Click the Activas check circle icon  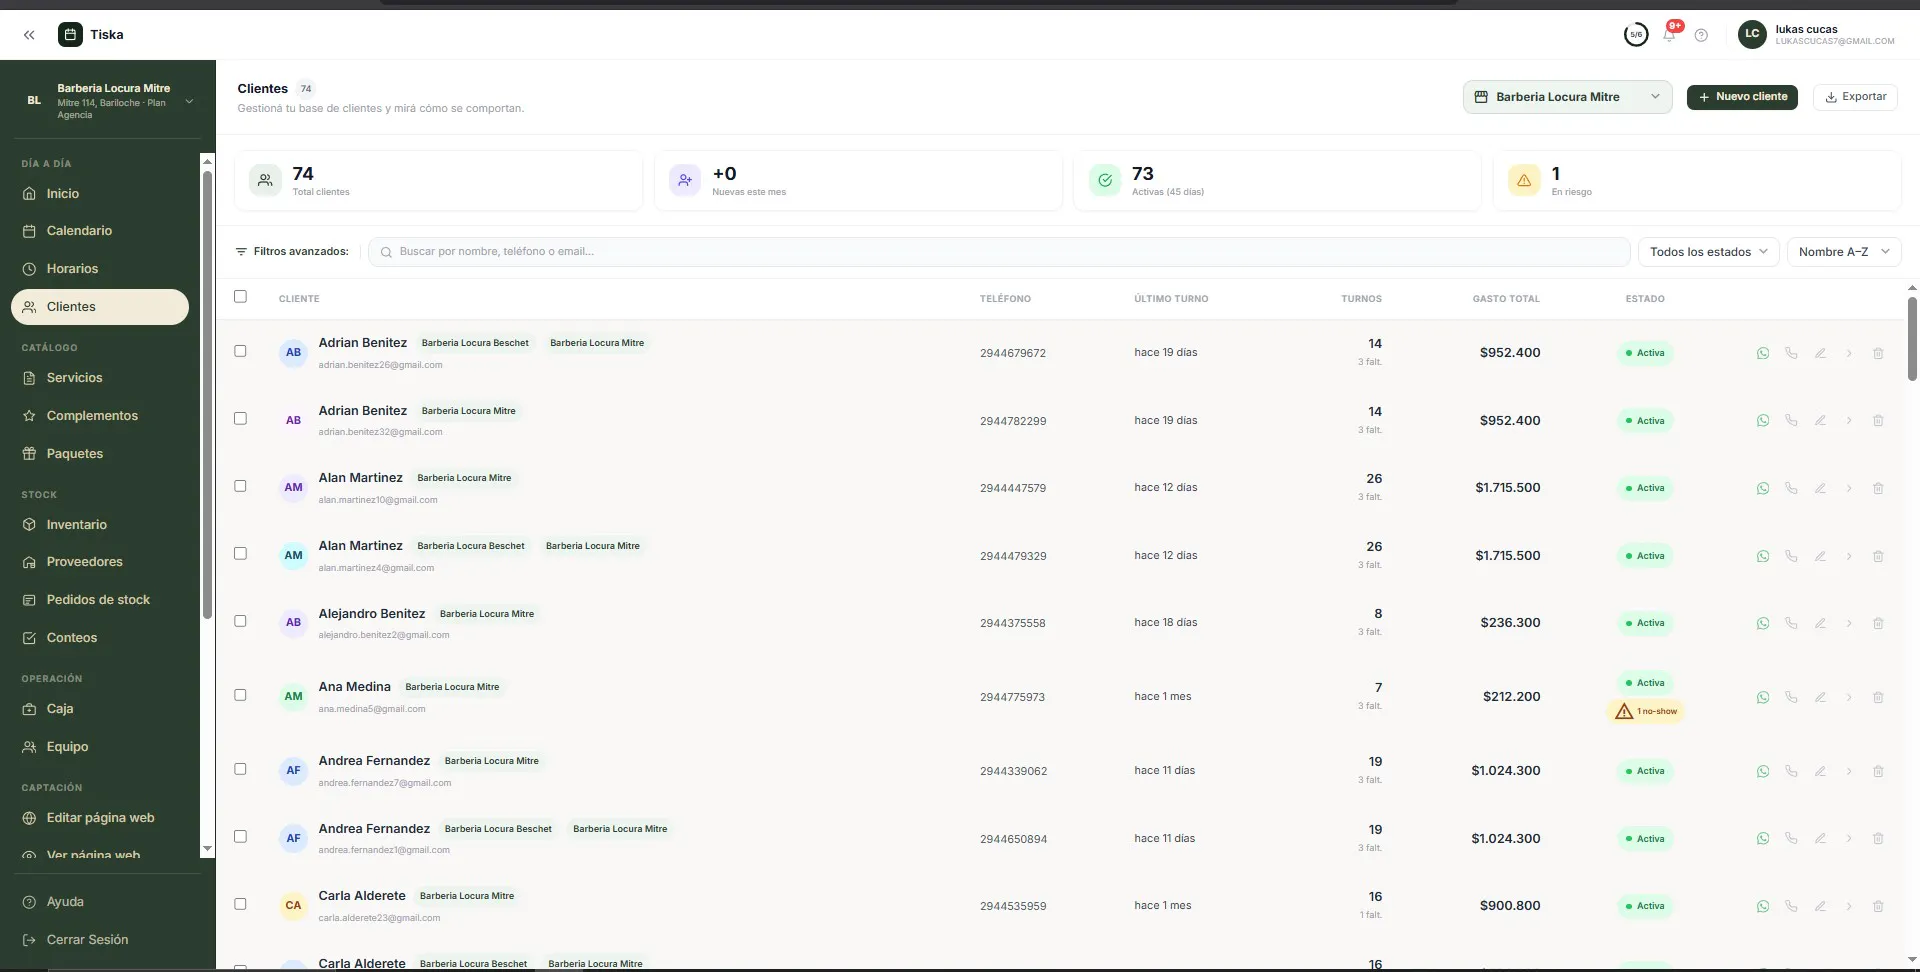[x=1105, y=180]
